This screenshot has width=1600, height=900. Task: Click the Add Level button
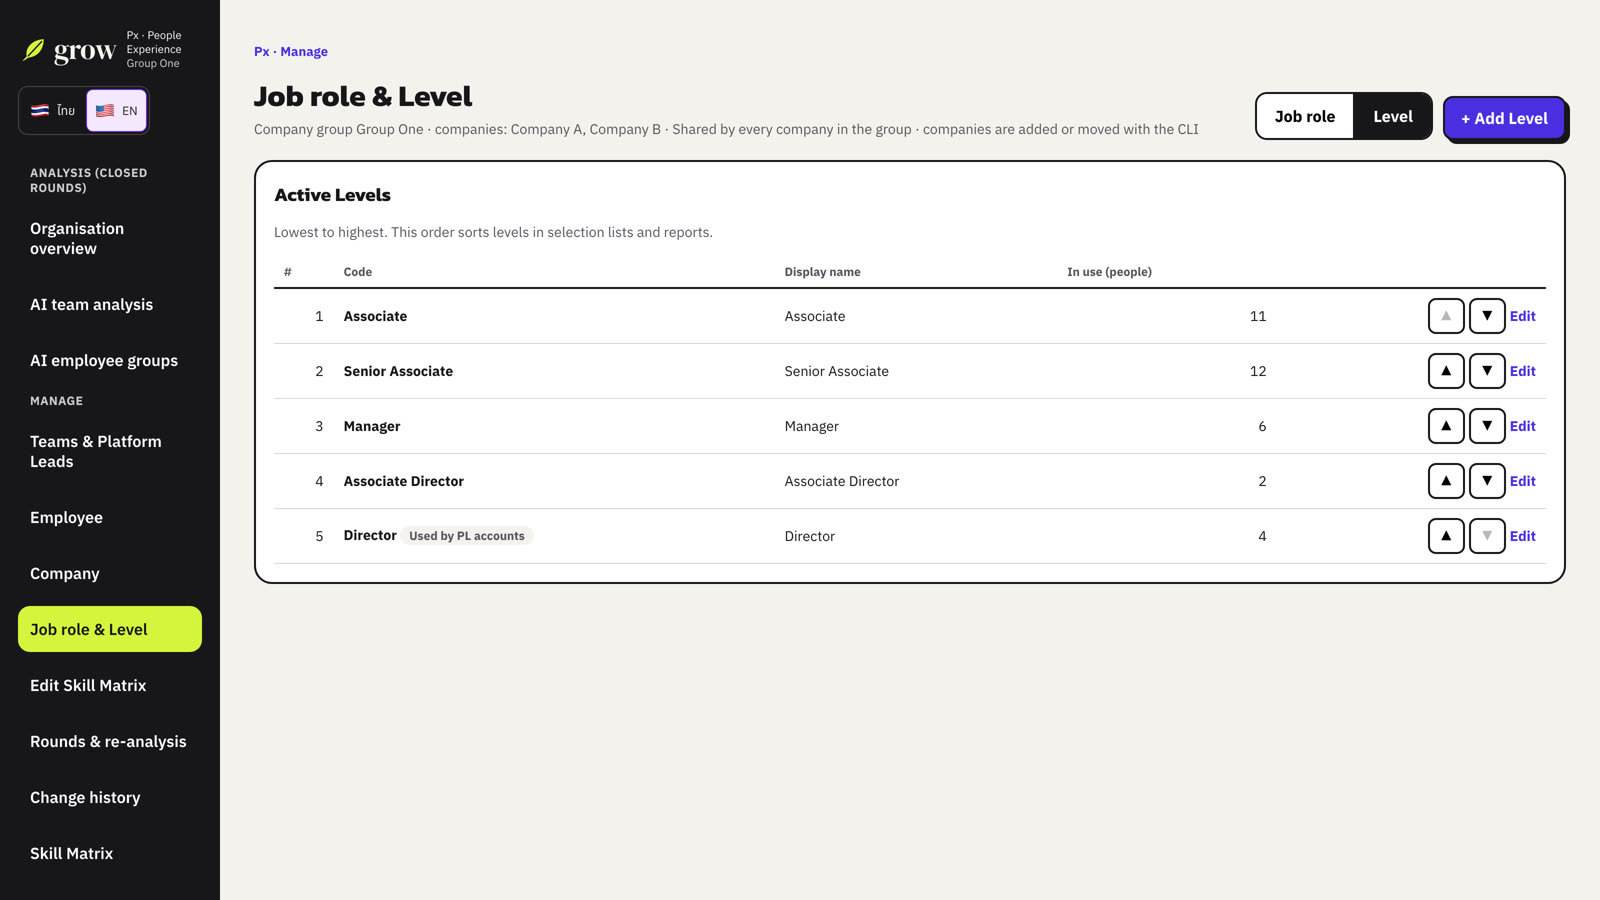[1504, 118]
